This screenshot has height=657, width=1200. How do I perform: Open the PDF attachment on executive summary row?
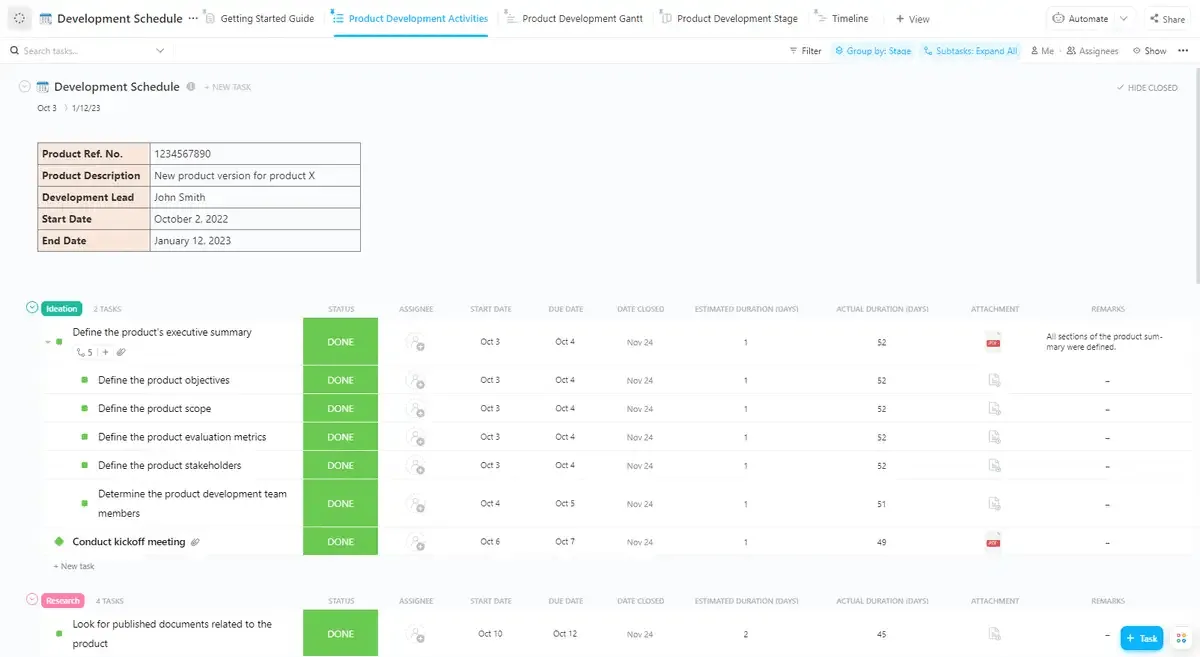[993, 342]
